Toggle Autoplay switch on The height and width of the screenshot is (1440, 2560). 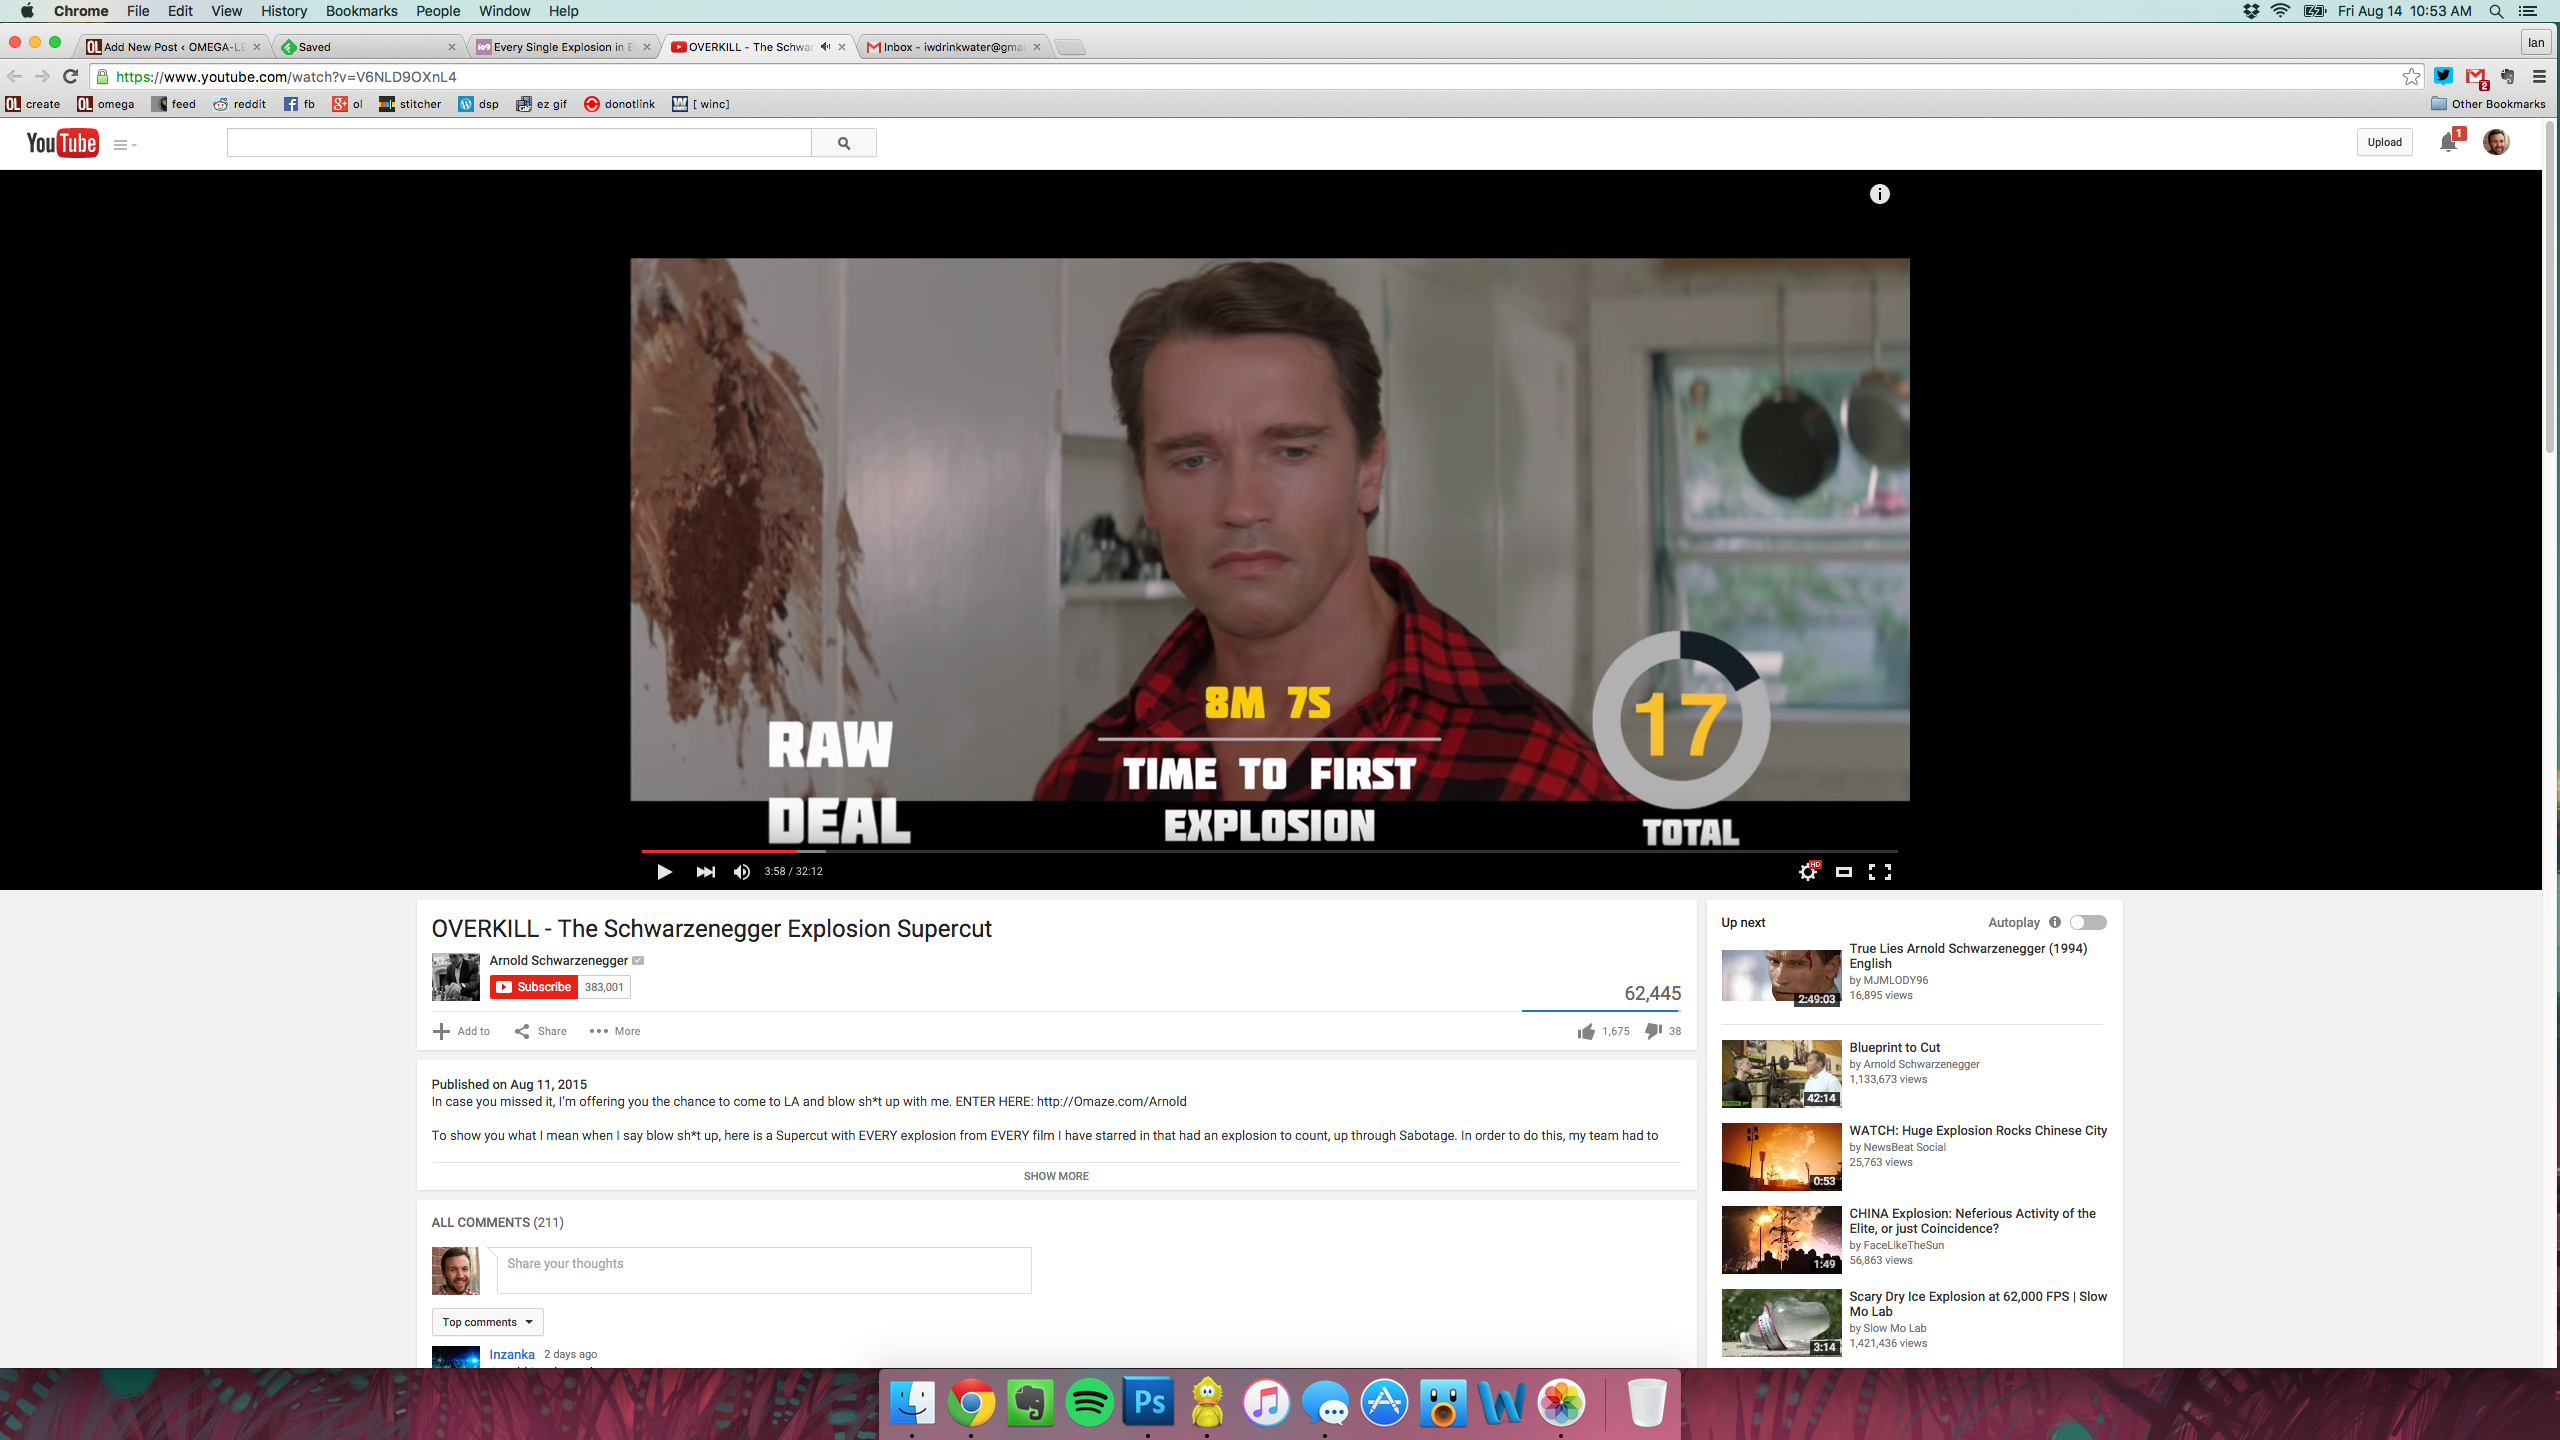2088,922
